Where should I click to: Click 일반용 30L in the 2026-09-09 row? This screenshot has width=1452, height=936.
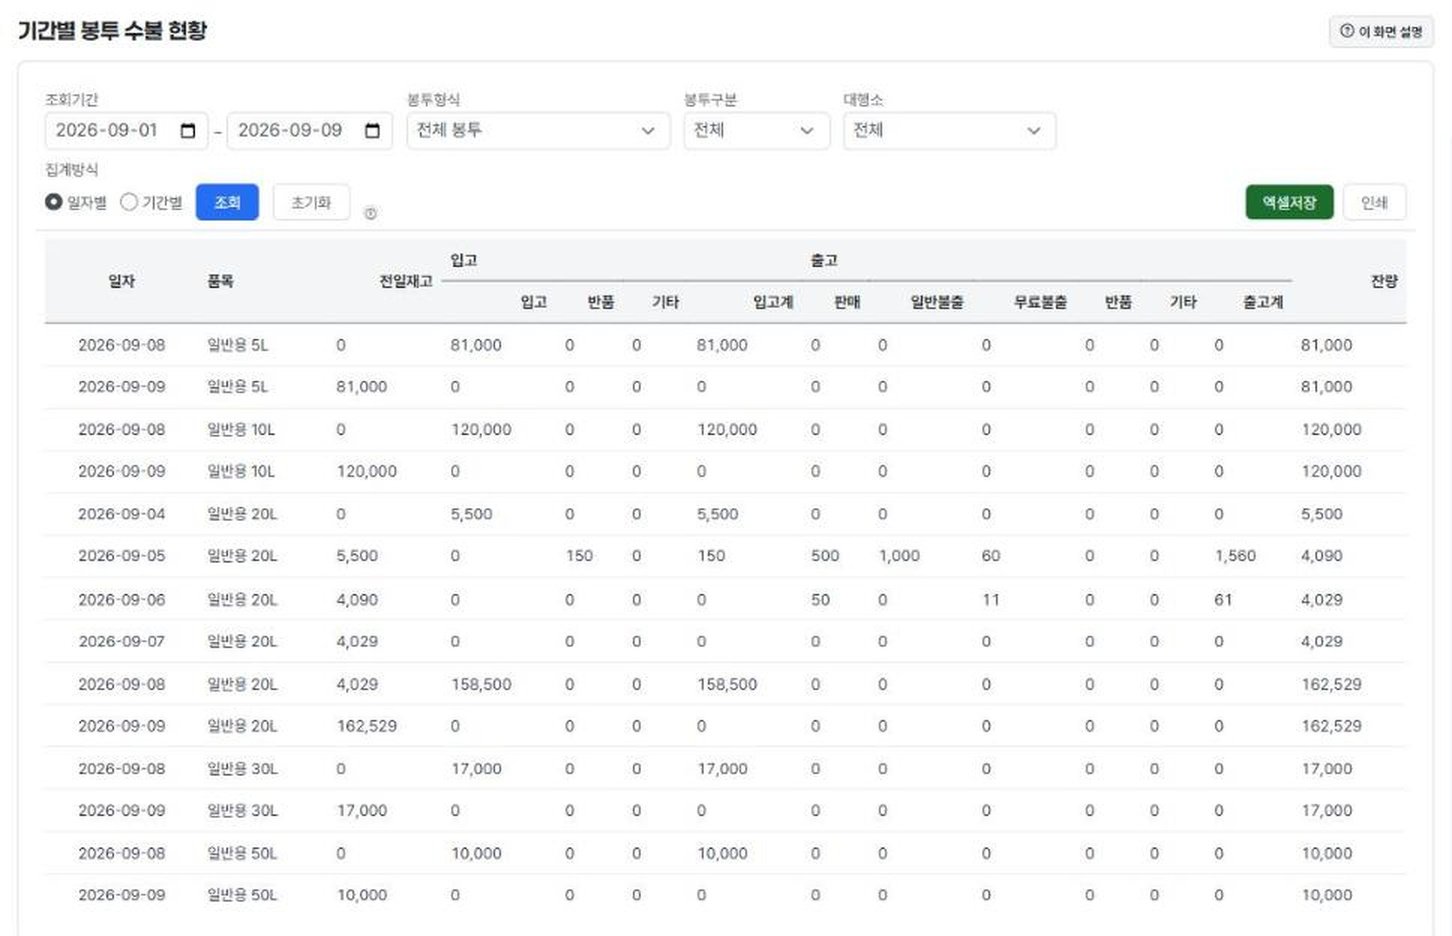tap(242, 811)
